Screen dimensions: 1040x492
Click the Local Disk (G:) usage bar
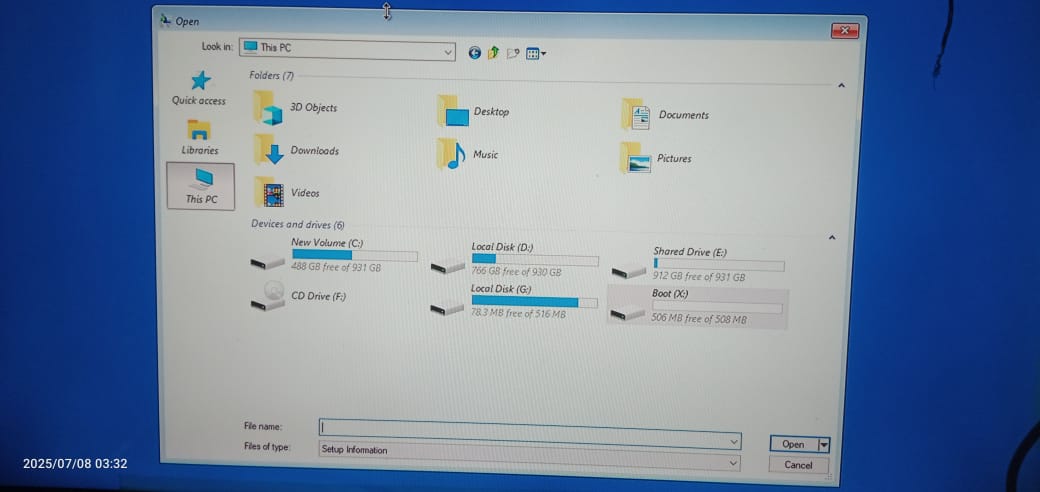coord(534,302)
